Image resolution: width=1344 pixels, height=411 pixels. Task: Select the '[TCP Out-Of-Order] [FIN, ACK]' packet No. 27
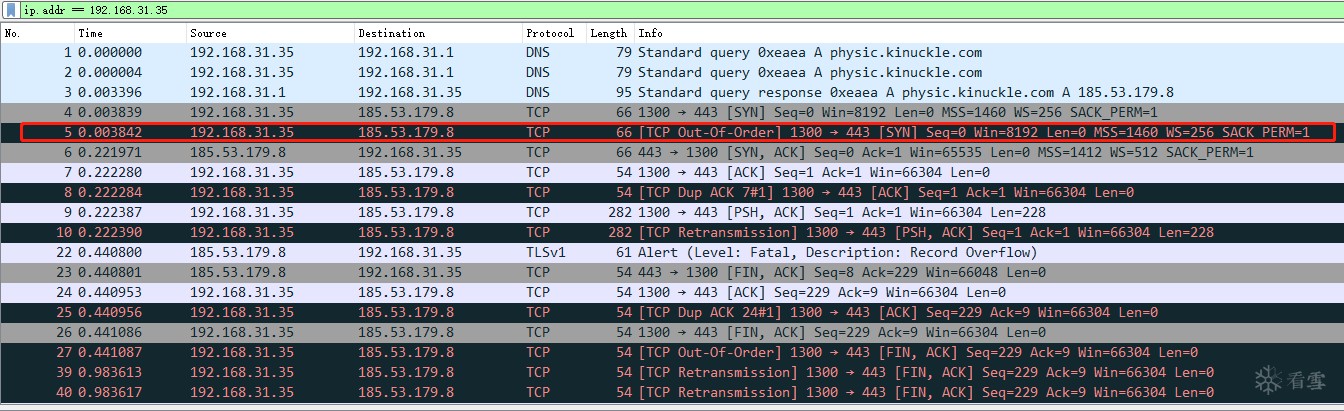tap(672, 352)
